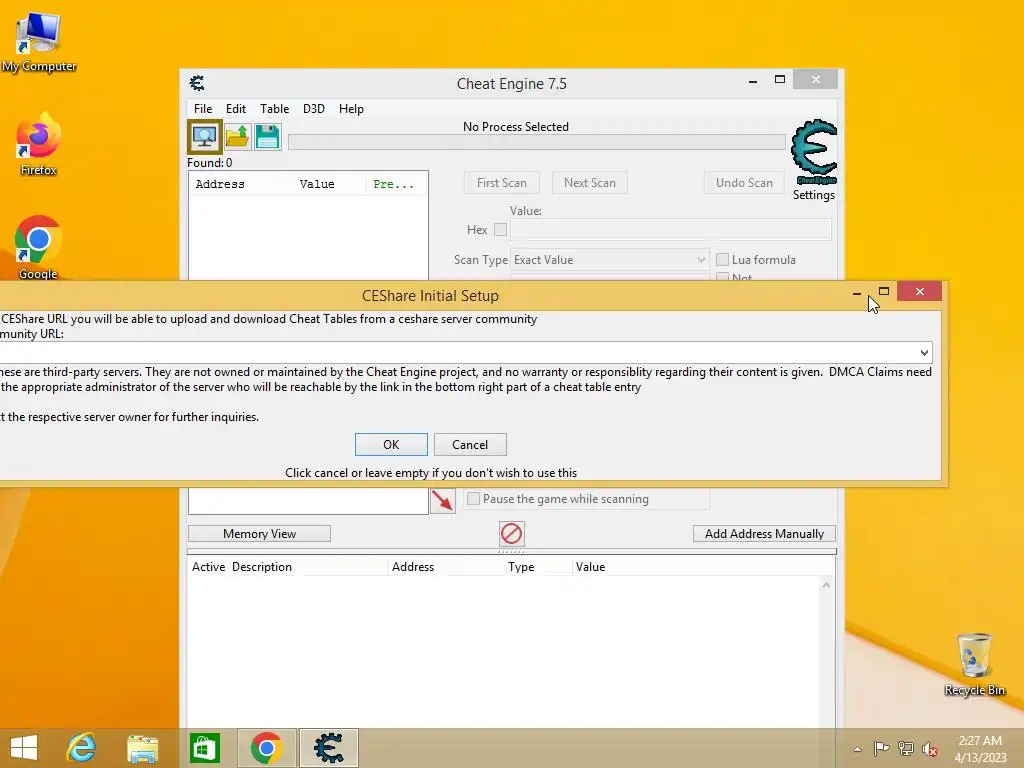Open Action Center flag icon
Viewport: 1024px width, 768px height.
(881, 748)
